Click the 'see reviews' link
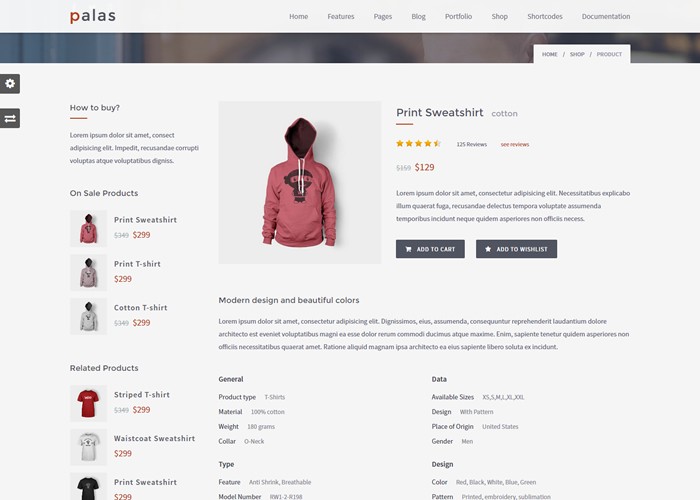This screenshot has width=700, height=500. pos(515,144)
